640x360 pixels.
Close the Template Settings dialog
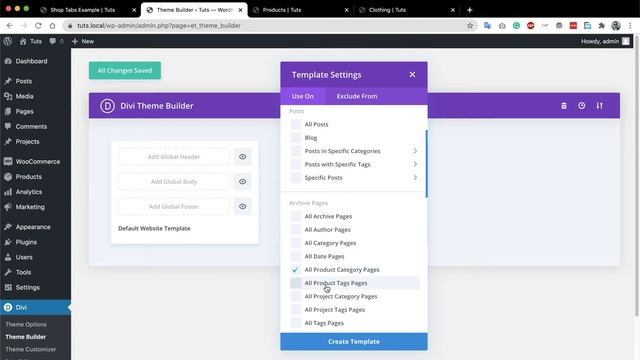pos(412,75)
